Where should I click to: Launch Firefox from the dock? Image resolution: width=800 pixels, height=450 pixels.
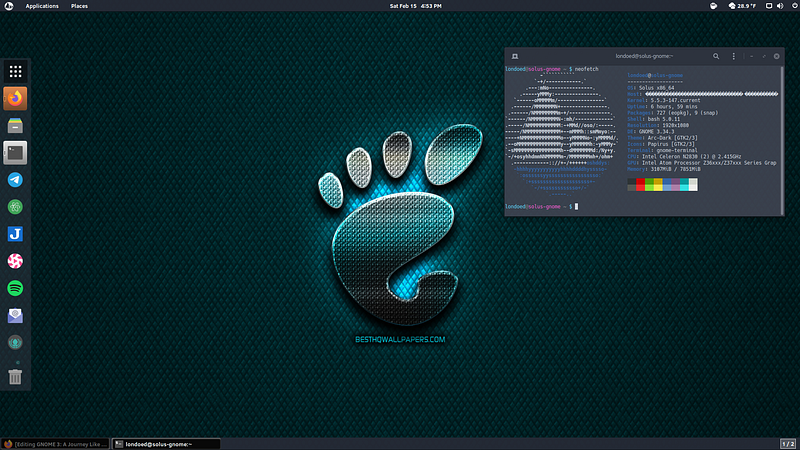(x=15, y=98)
